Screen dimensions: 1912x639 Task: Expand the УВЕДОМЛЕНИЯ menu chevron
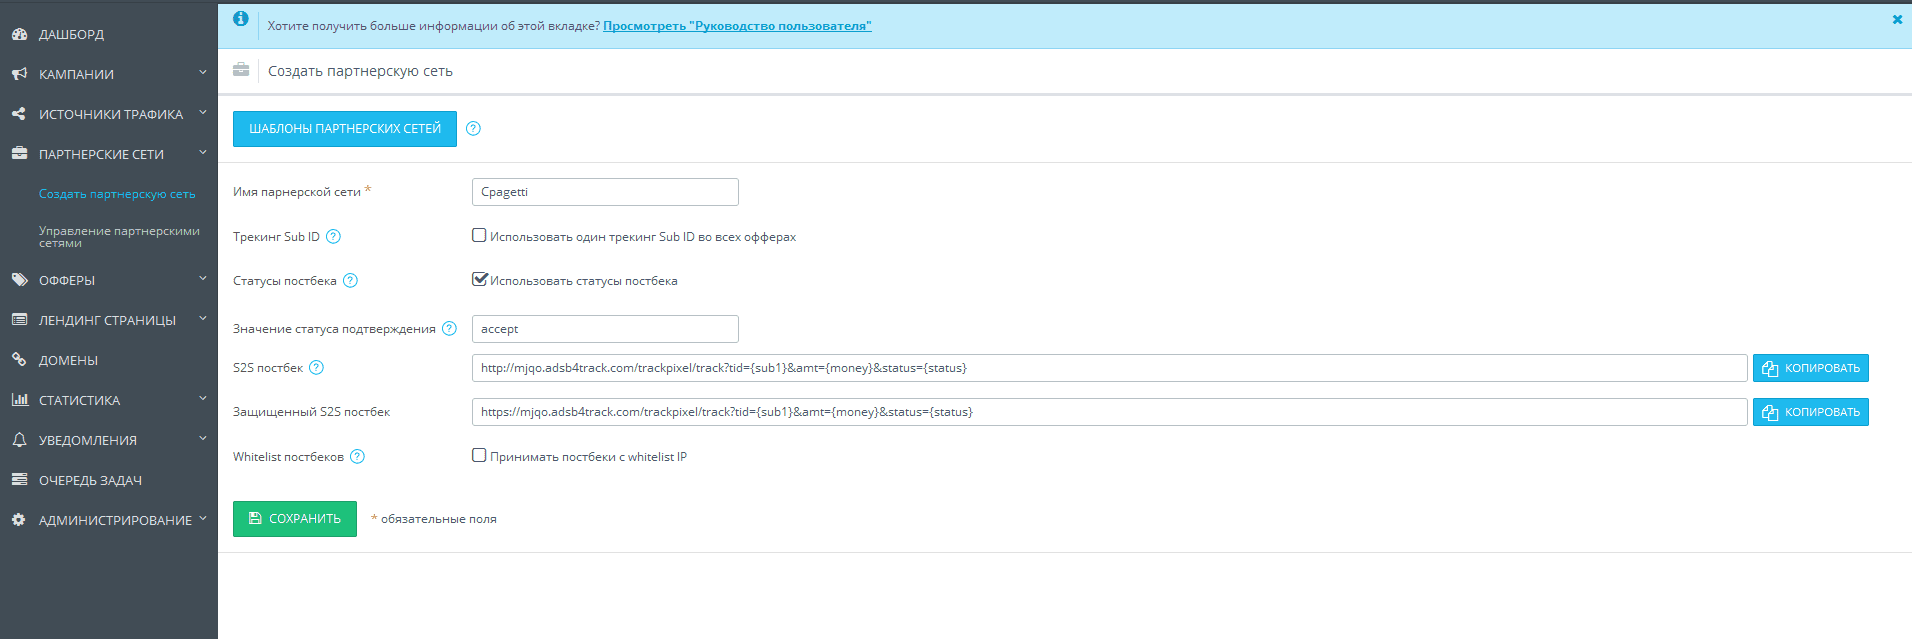[203, 439]
